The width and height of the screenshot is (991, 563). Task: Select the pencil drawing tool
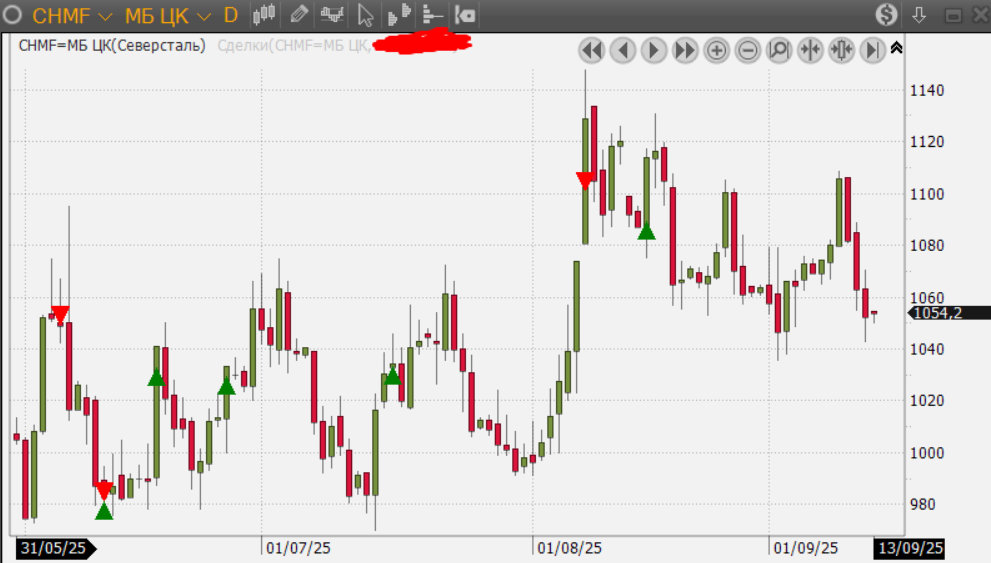[x=298, y=15]
